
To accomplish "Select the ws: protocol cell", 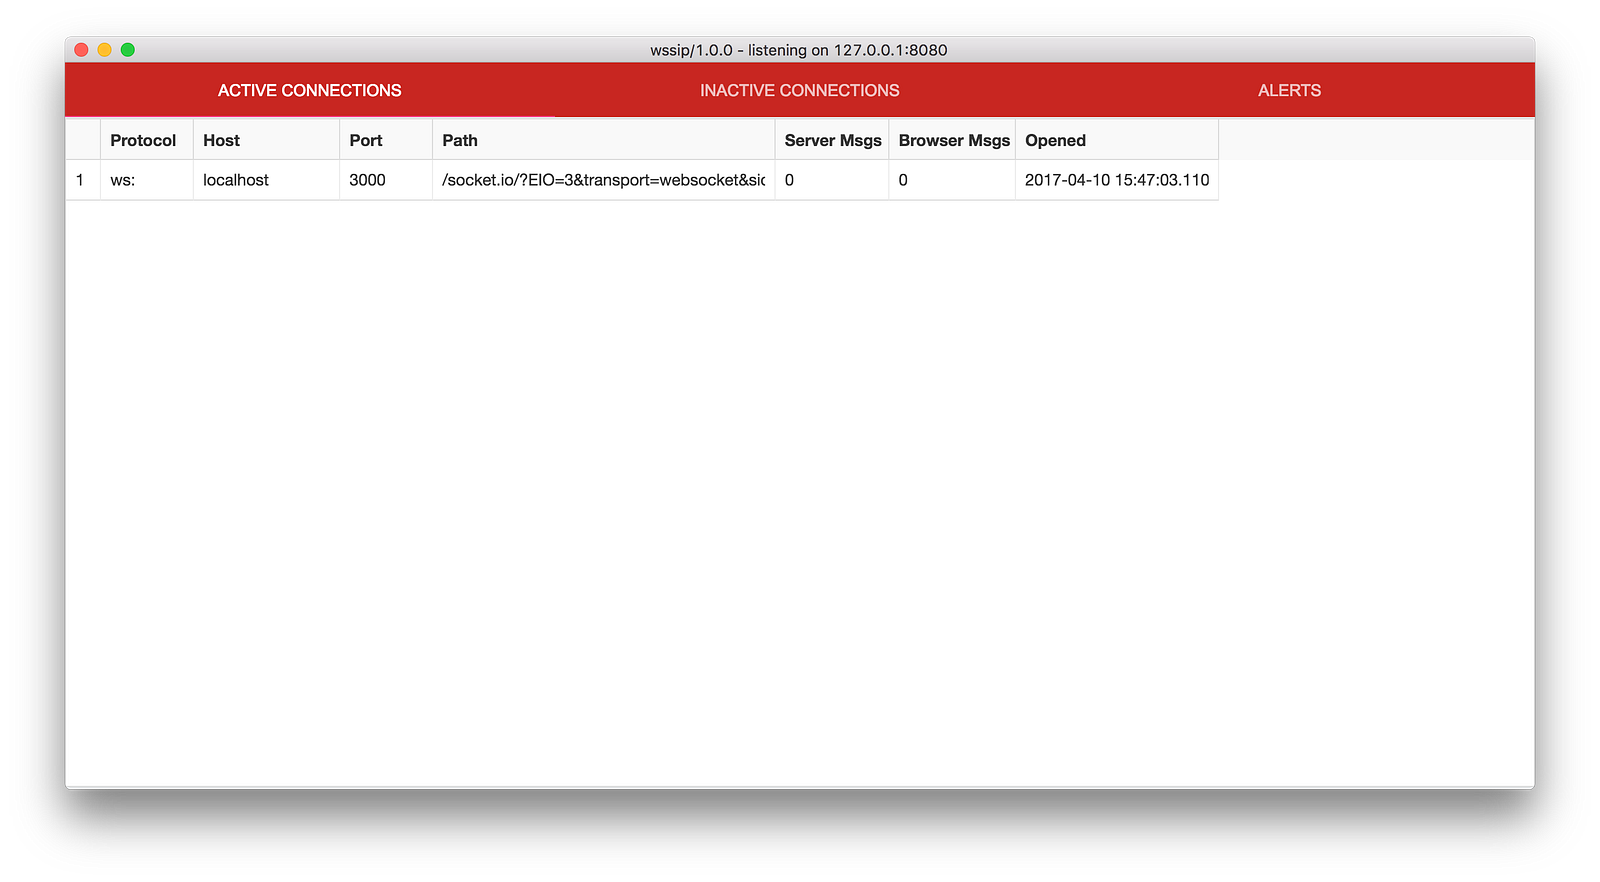I will (x=147, y=180).
